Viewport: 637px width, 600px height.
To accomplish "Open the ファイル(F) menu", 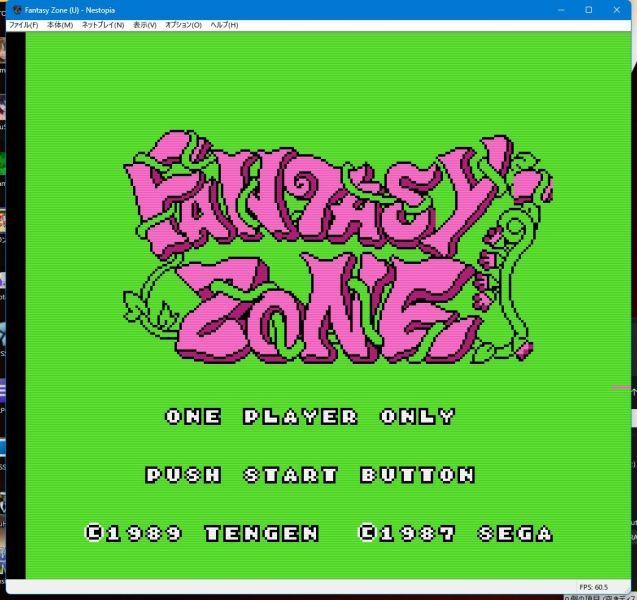I will [24, 25].
